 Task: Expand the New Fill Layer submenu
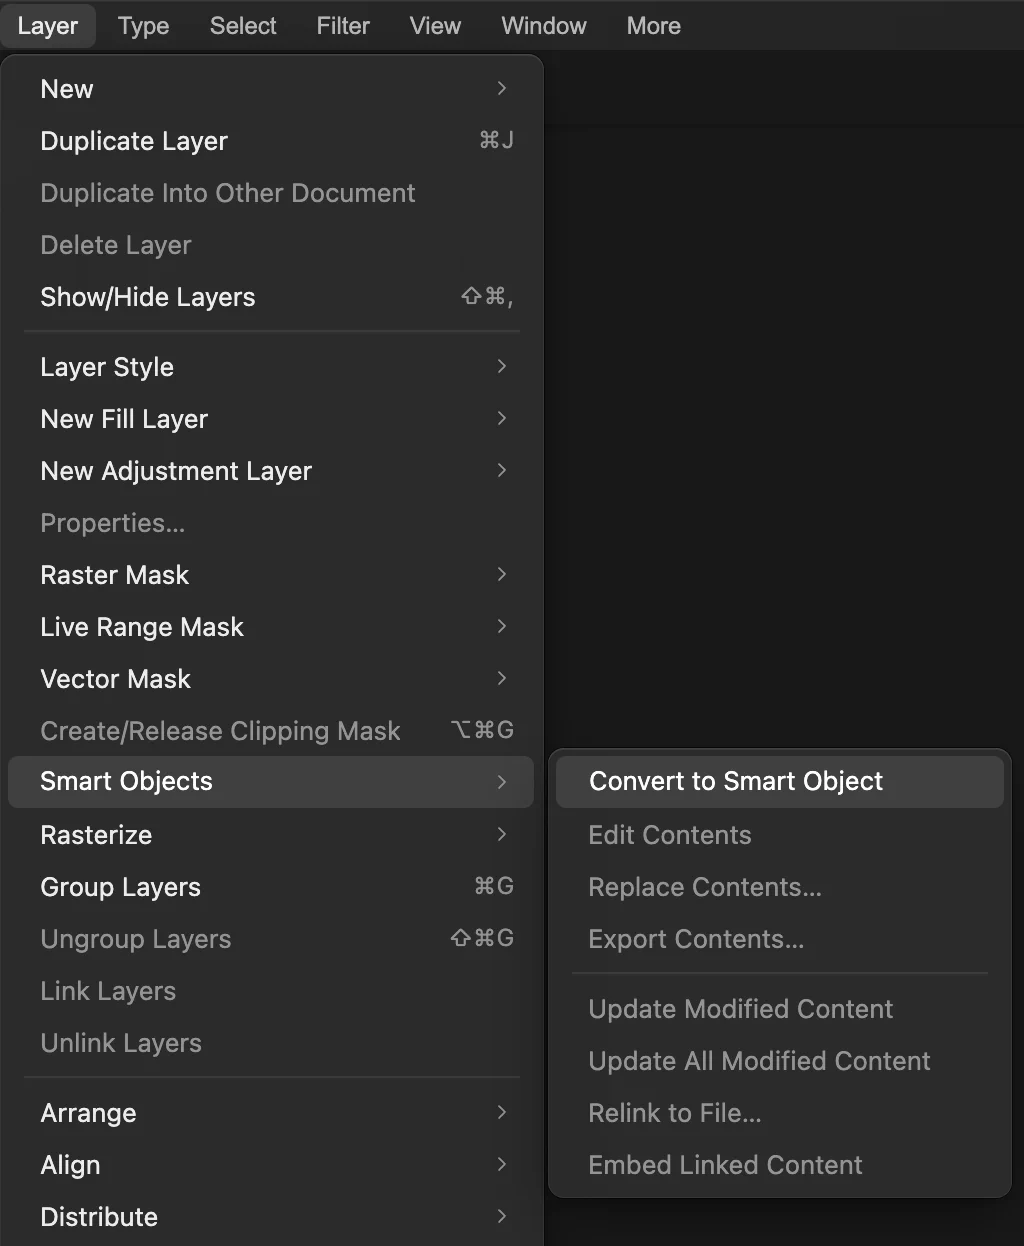pos(271,419)
